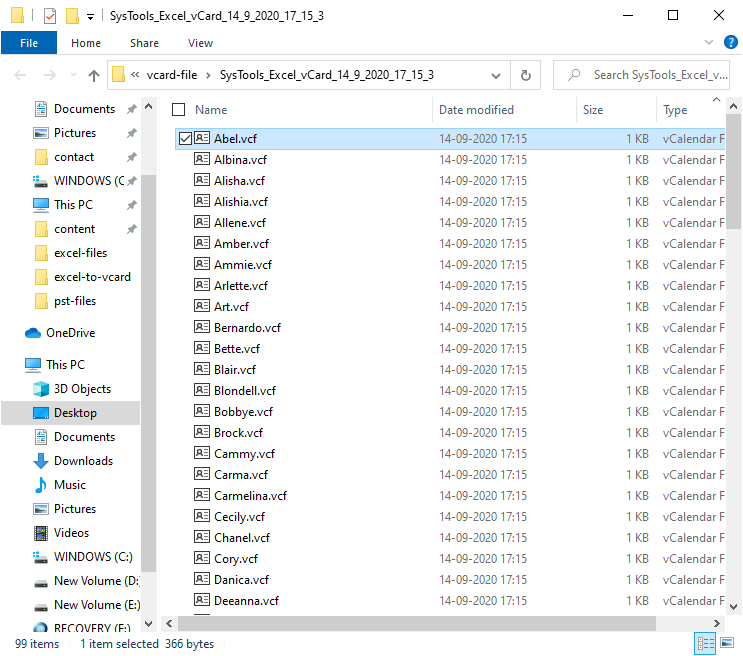Open New Volume (D:) drive
This screenshot has width=743, height=656.
pos(96,581)
